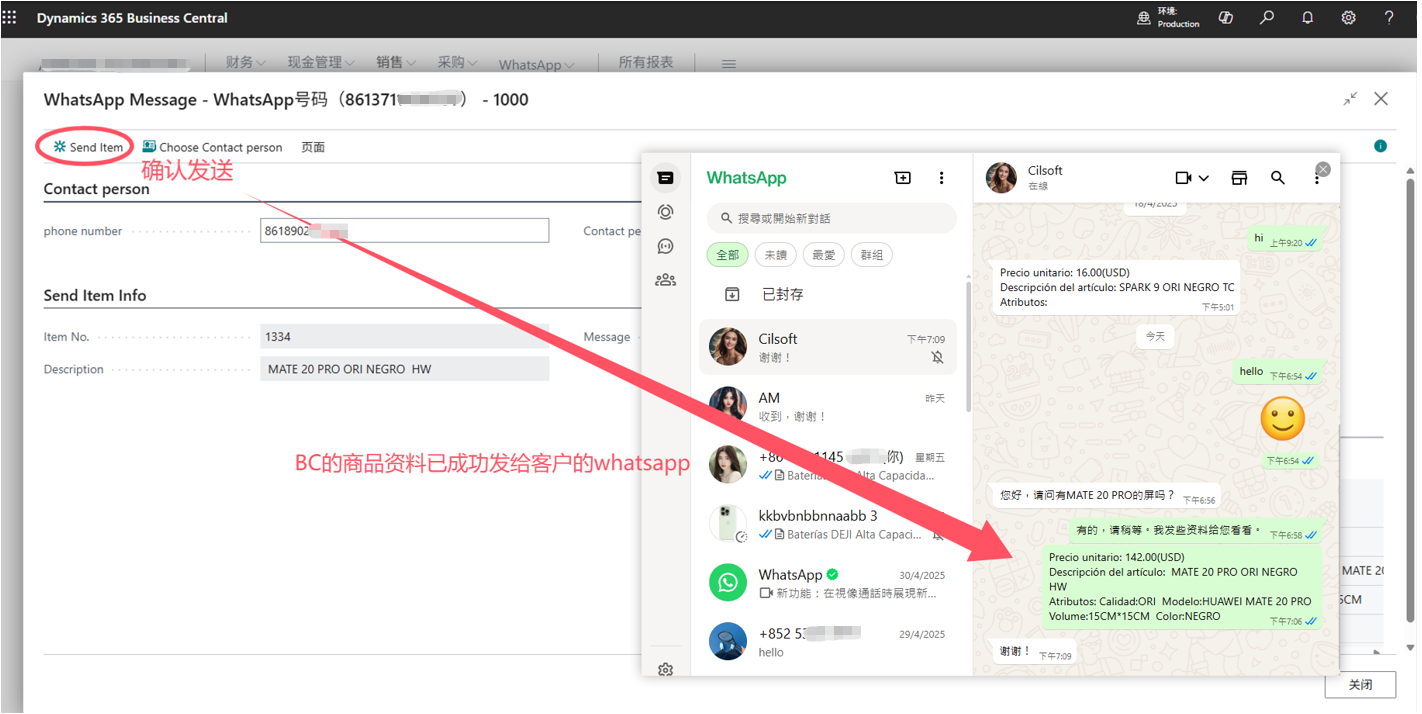Open WhatsApp Communities icon in sidebar
The height and width of the screenshot is (714, 1422).
coord(665,280)
